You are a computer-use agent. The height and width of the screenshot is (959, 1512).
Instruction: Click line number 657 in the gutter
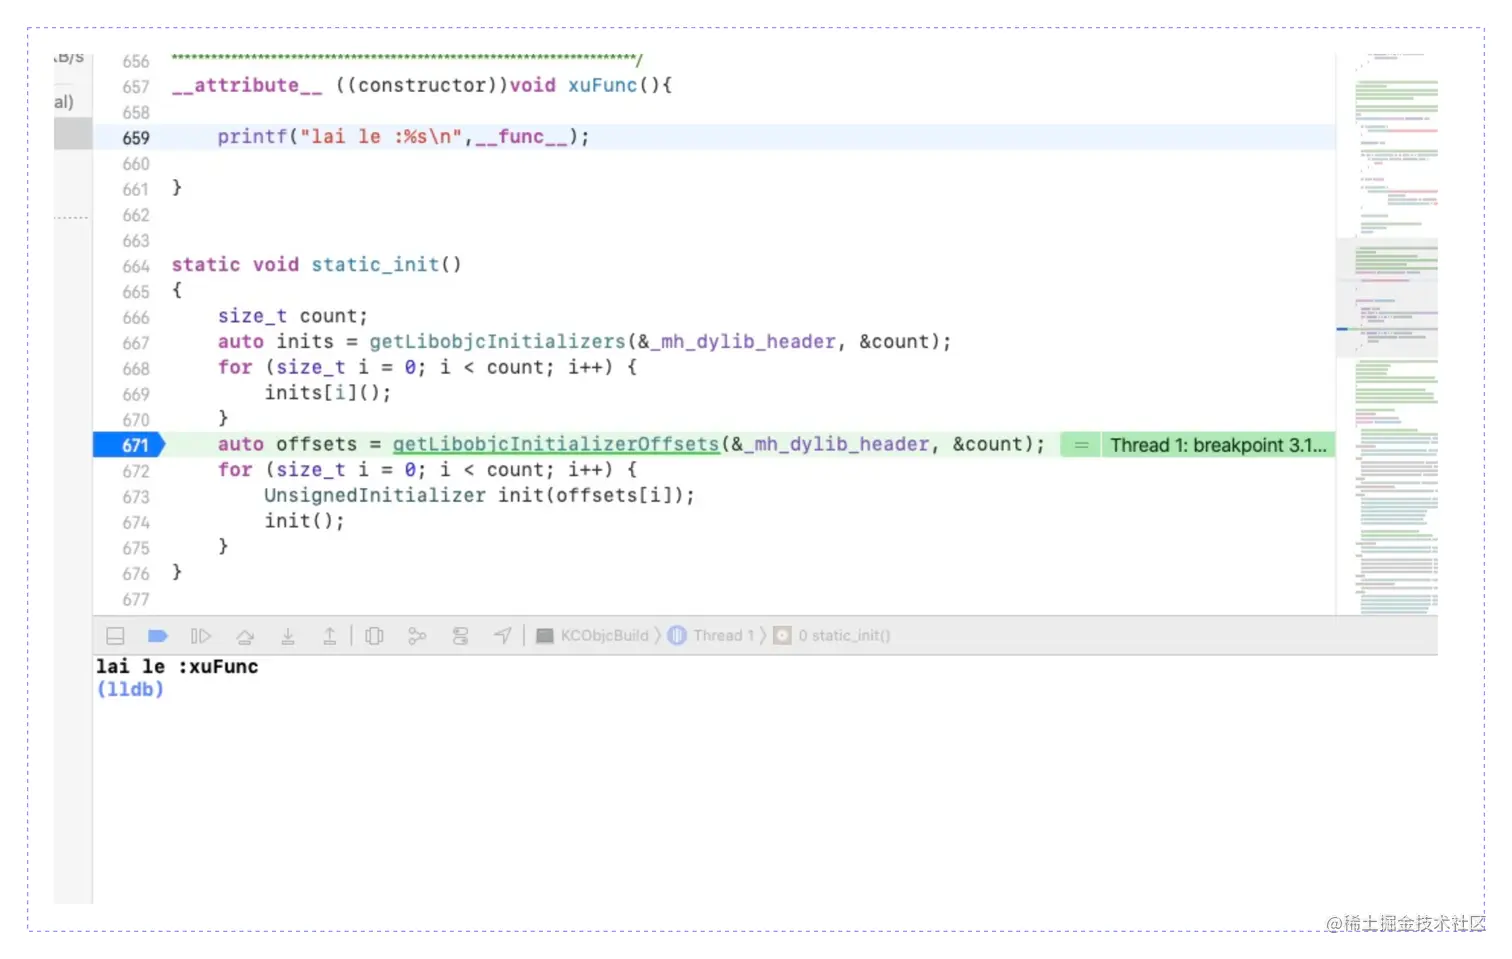[x=136, y=87]
